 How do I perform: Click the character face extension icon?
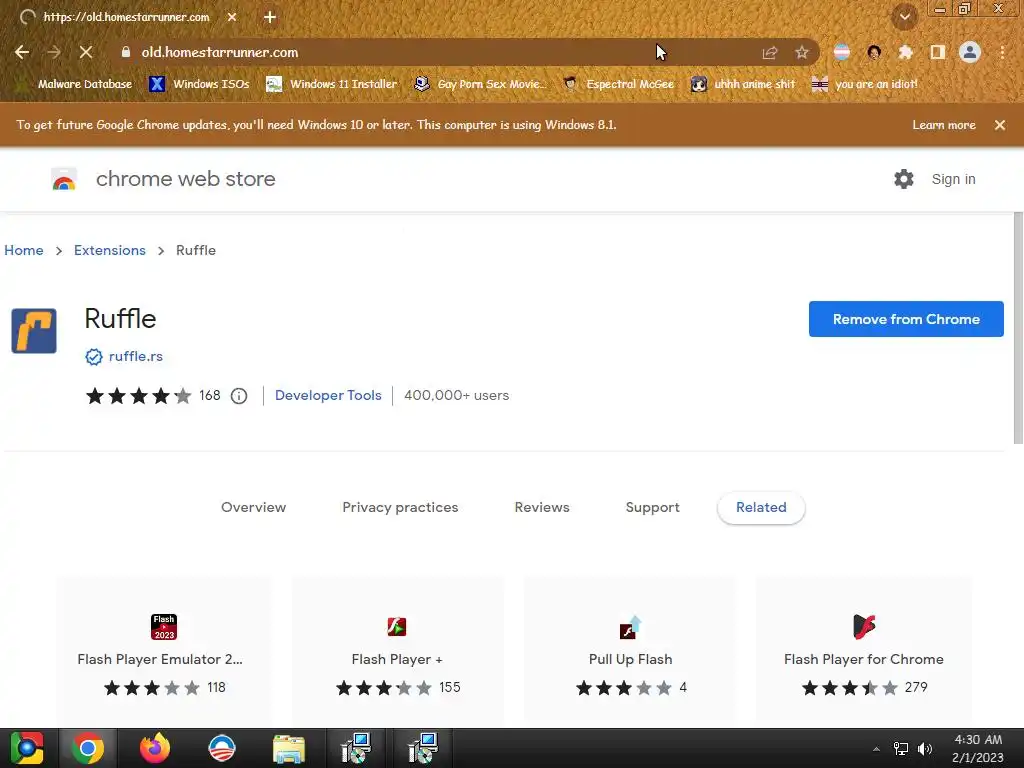(874, 52)
